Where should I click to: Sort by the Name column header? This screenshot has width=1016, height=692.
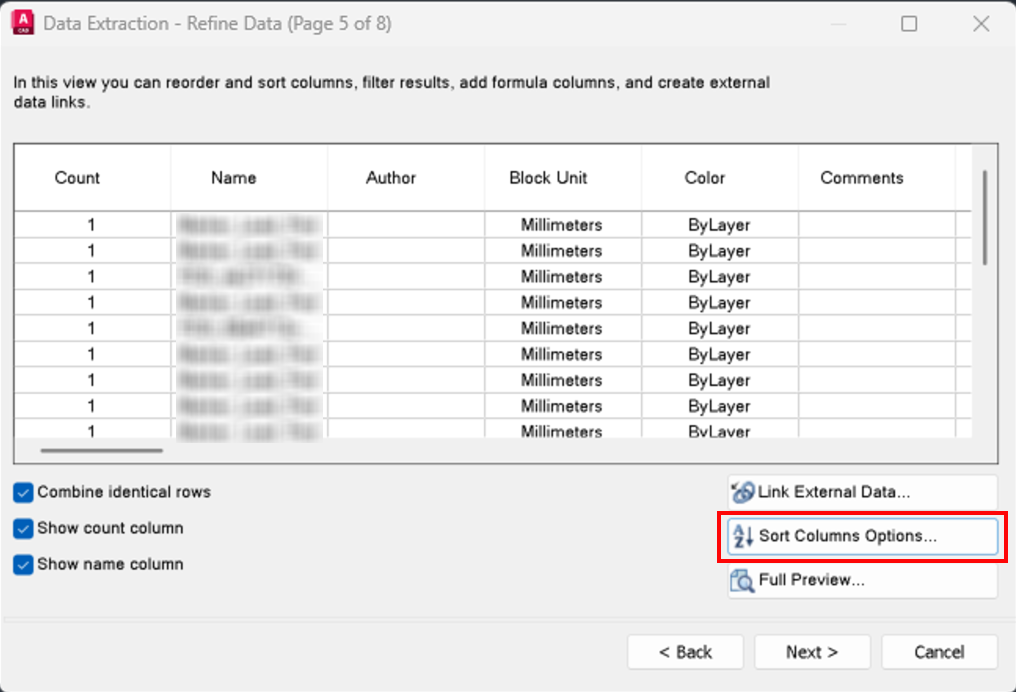point(233,178)
